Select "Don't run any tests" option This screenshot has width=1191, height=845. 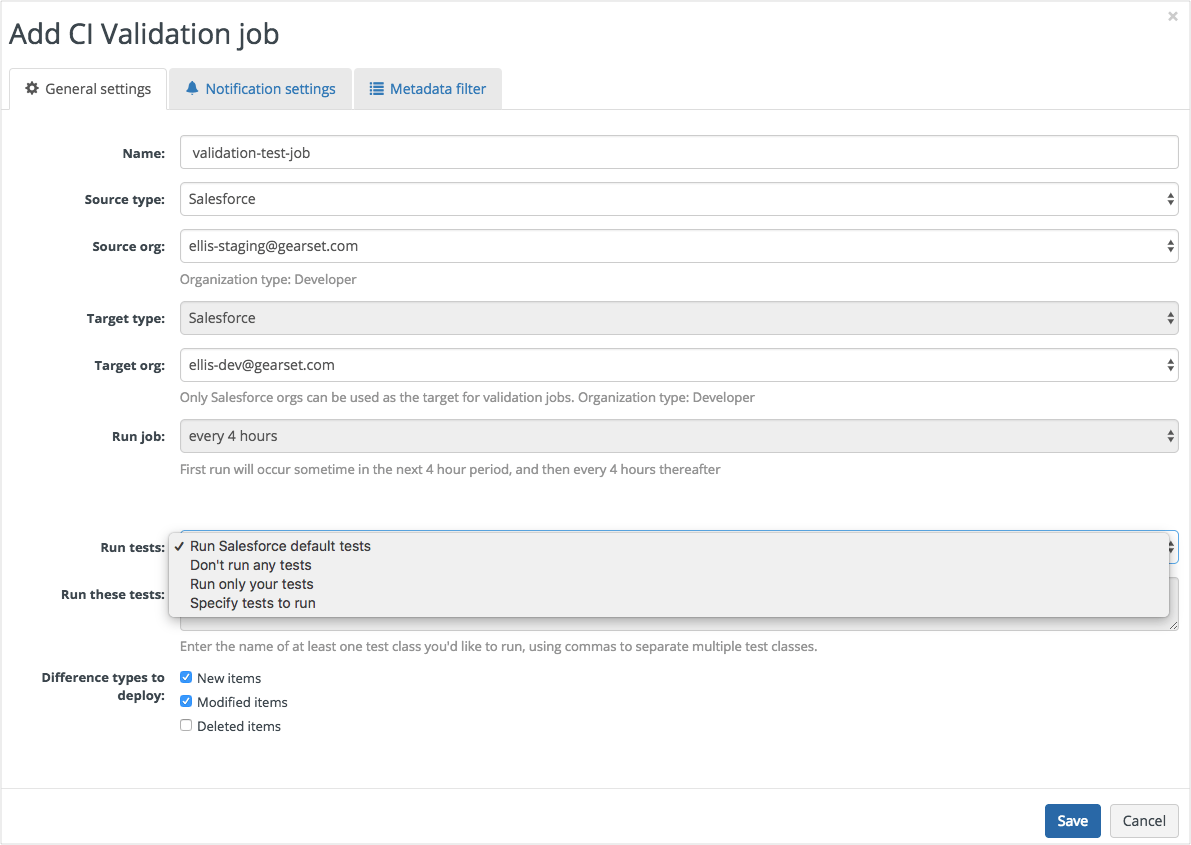[x=251, y=565]
